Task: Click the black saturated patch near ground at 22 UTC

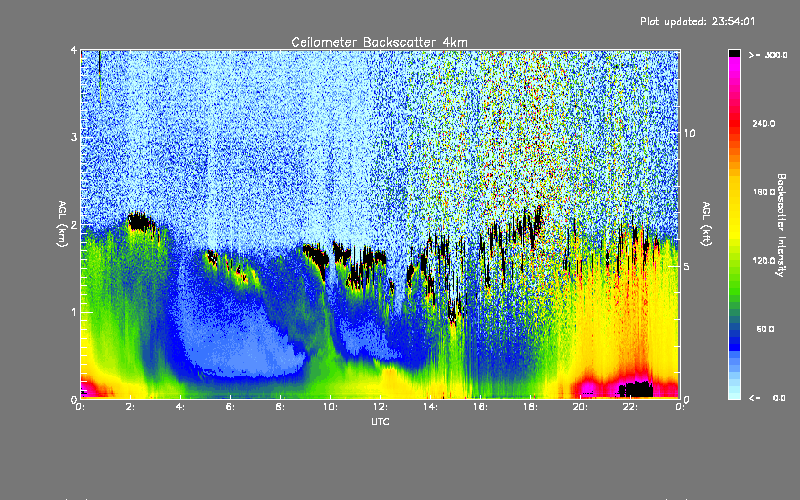Action: pos(636,389)
